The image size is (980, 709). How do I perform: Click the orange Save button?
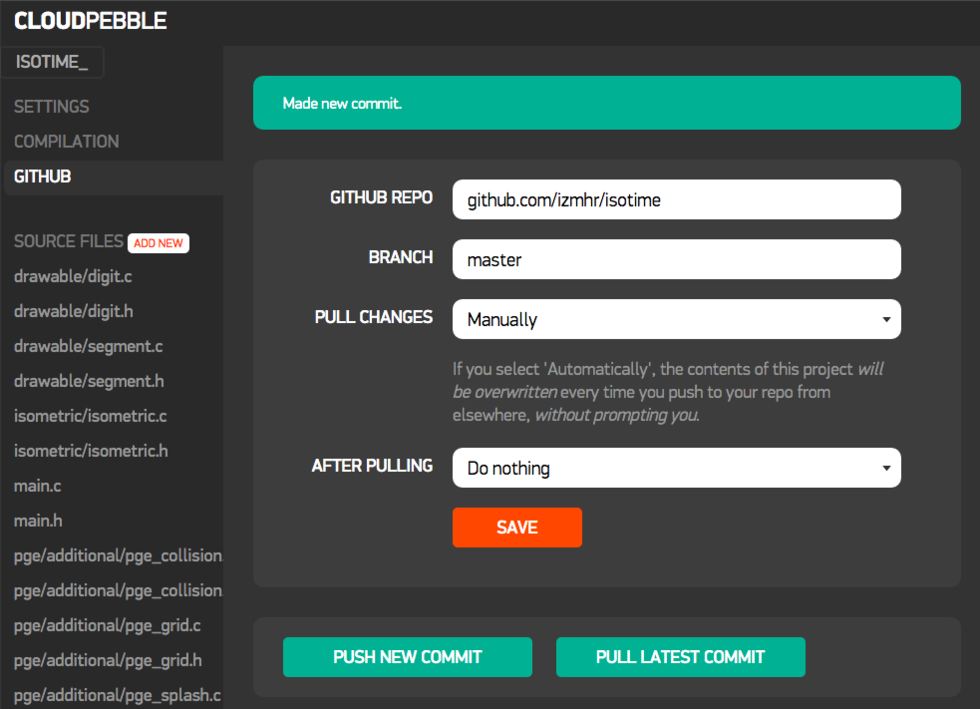coord(517,527)
